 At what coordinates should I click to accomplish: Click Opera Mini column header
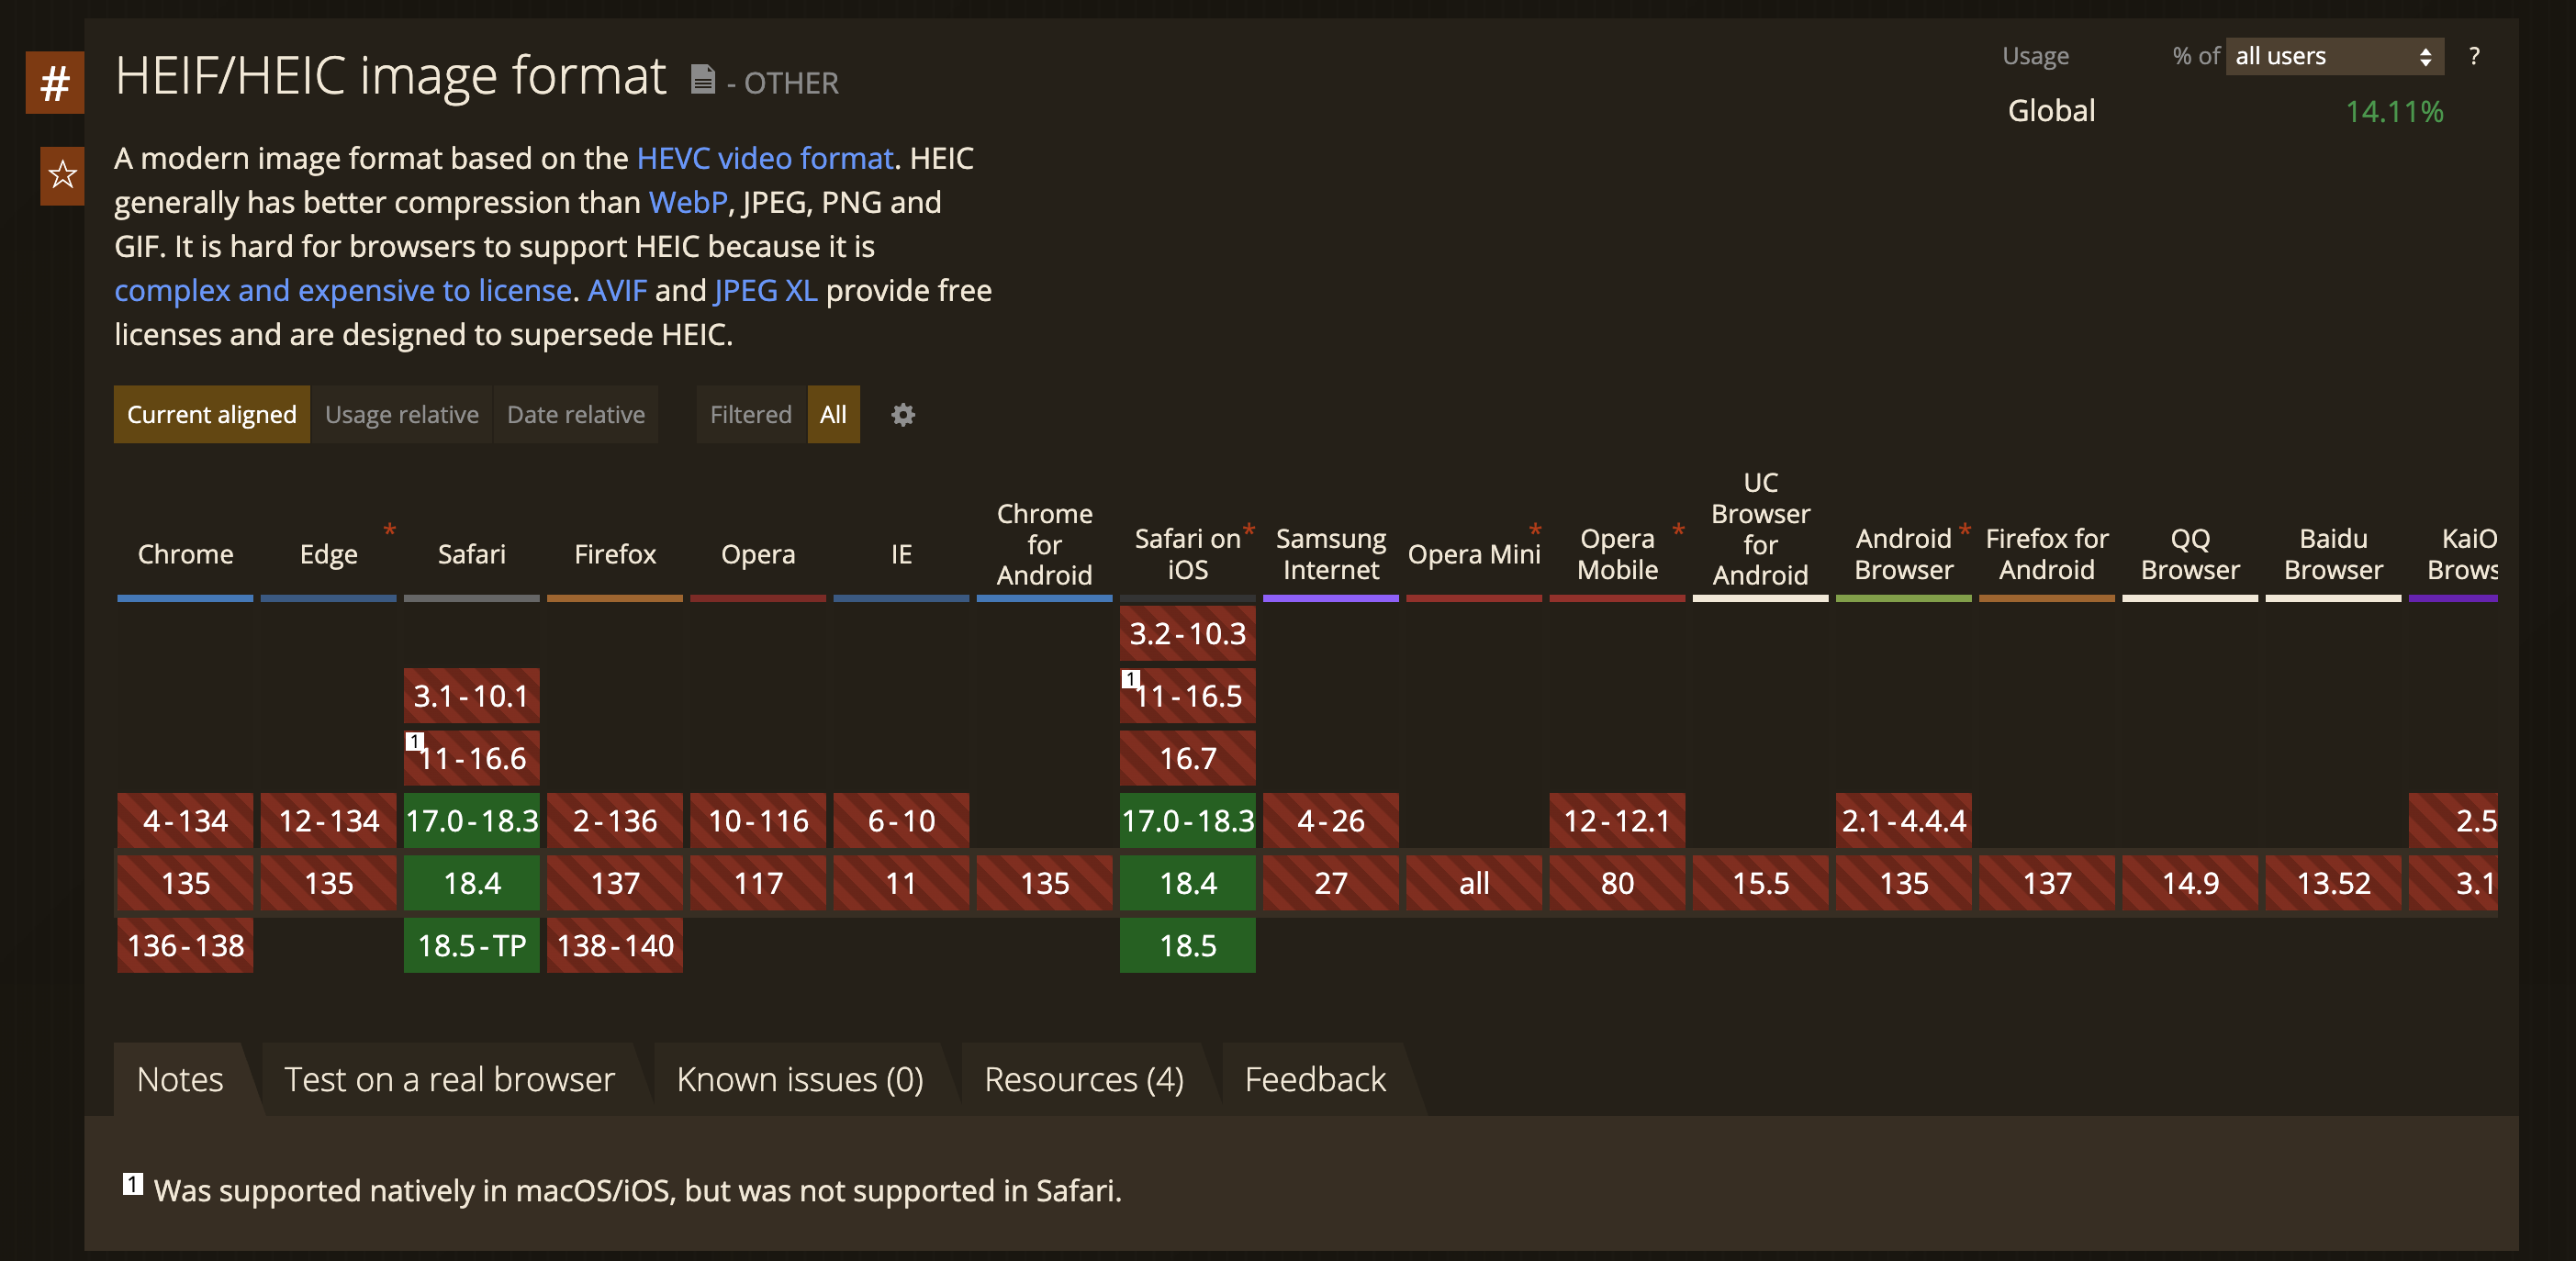(1474, 555)
